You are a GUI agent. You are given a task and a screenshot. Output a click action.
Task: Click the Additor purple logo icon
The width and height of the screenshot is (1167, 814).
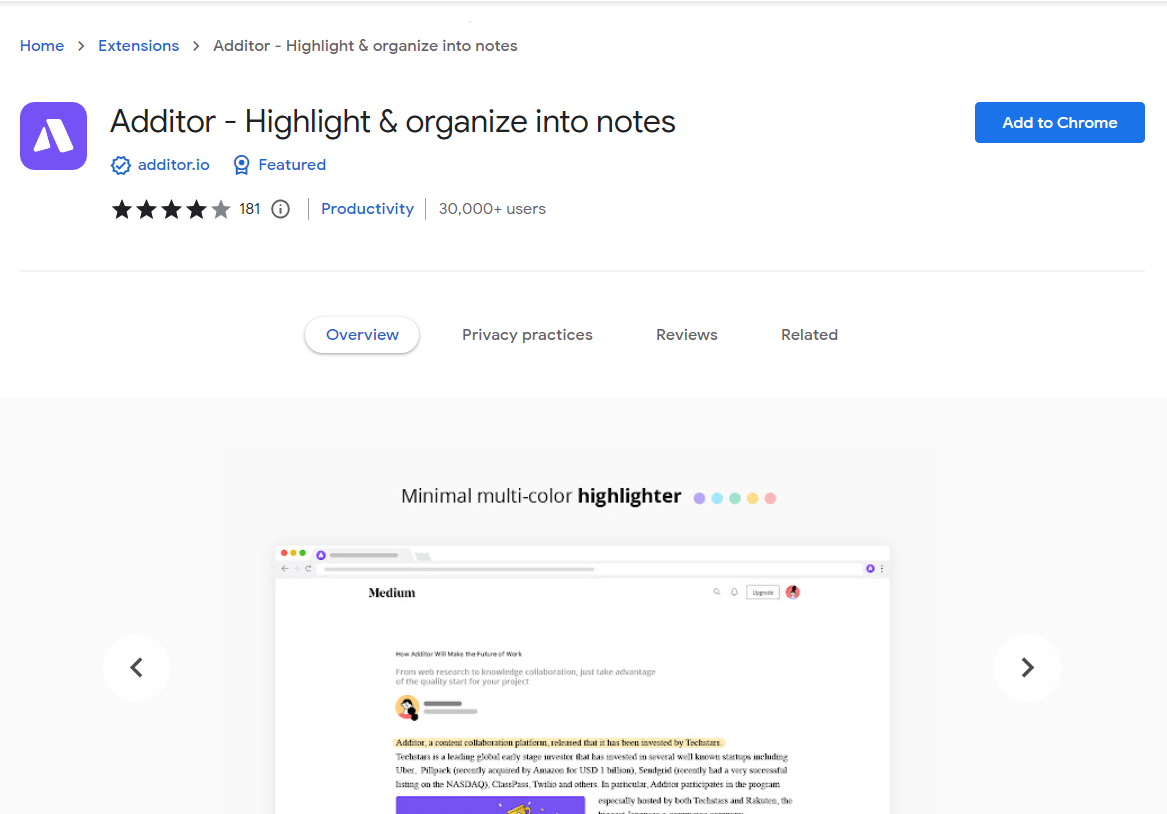pyautogui.click(x=53, y=136)
